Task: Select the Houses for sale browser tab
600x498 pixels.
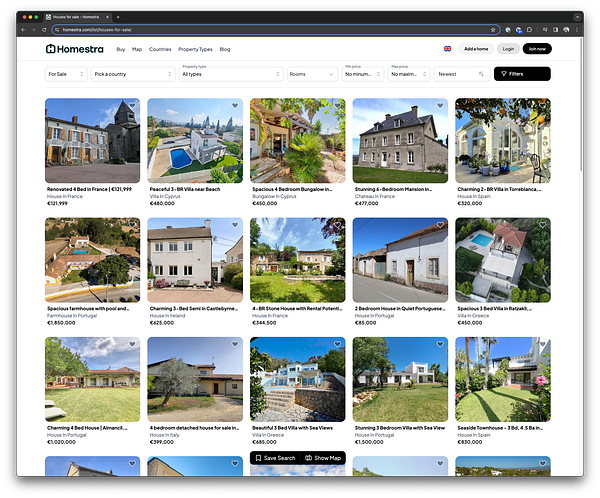Action: 77,17
